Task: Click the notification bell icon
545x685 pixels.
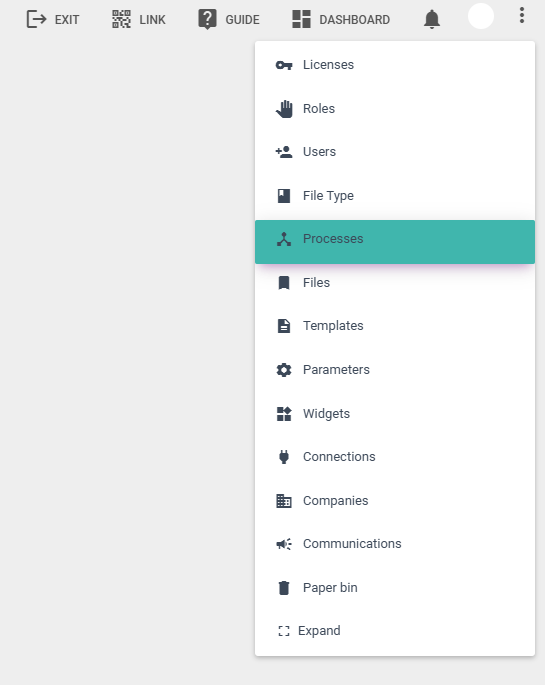Action: pyautogui.click(x=432, y=19)
